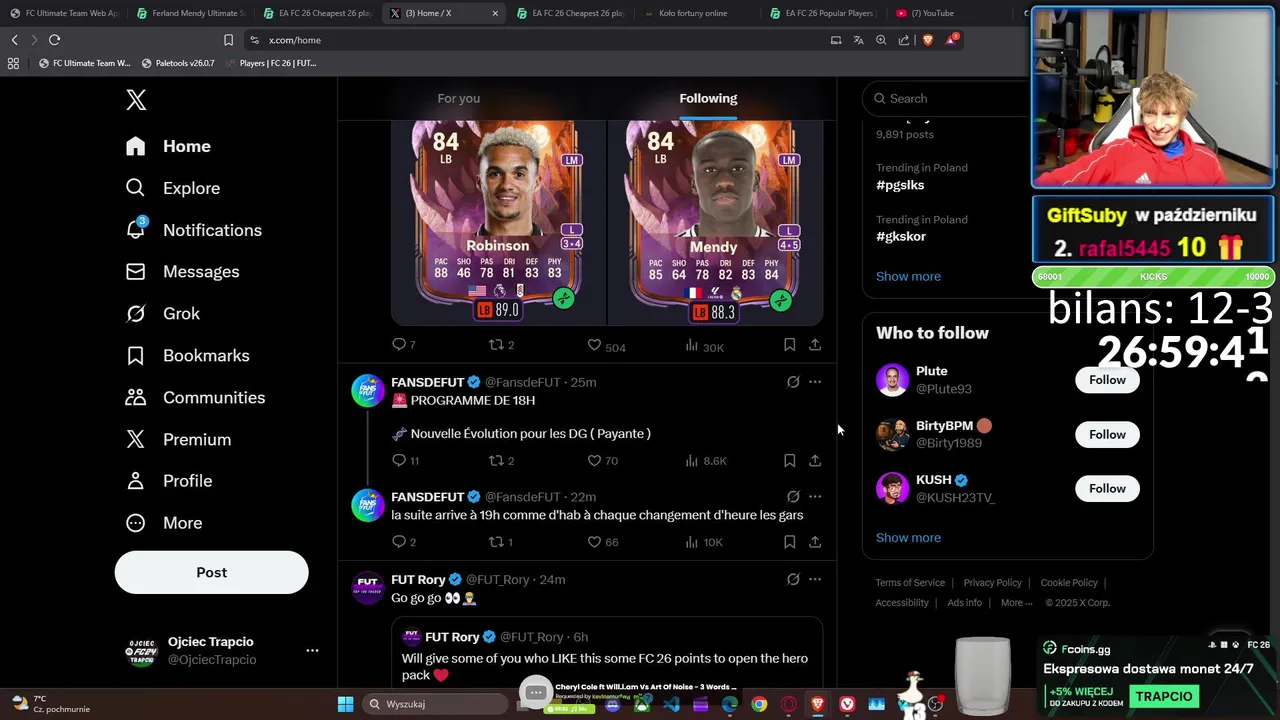Image resolution: width=1280 pixels, height=720 pixels.
Task: Bookmark the la suite arrive post
Action: tap(789, 542)
